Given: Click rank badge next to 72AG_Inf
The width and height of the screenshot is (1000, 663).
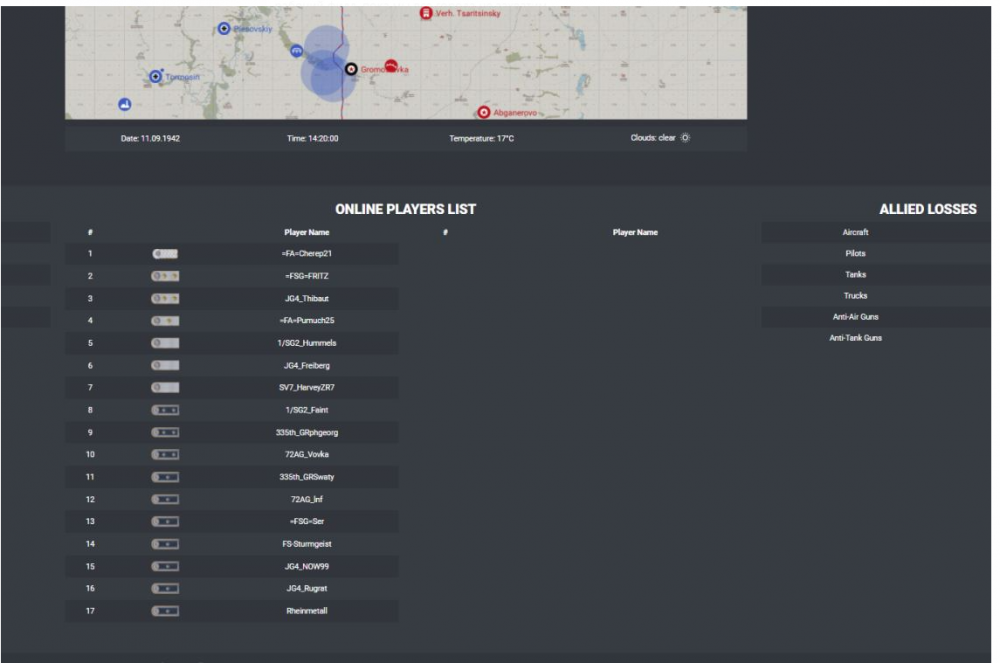Looking at the screenshot, I should pyautogui.click(x=165, y=499).
